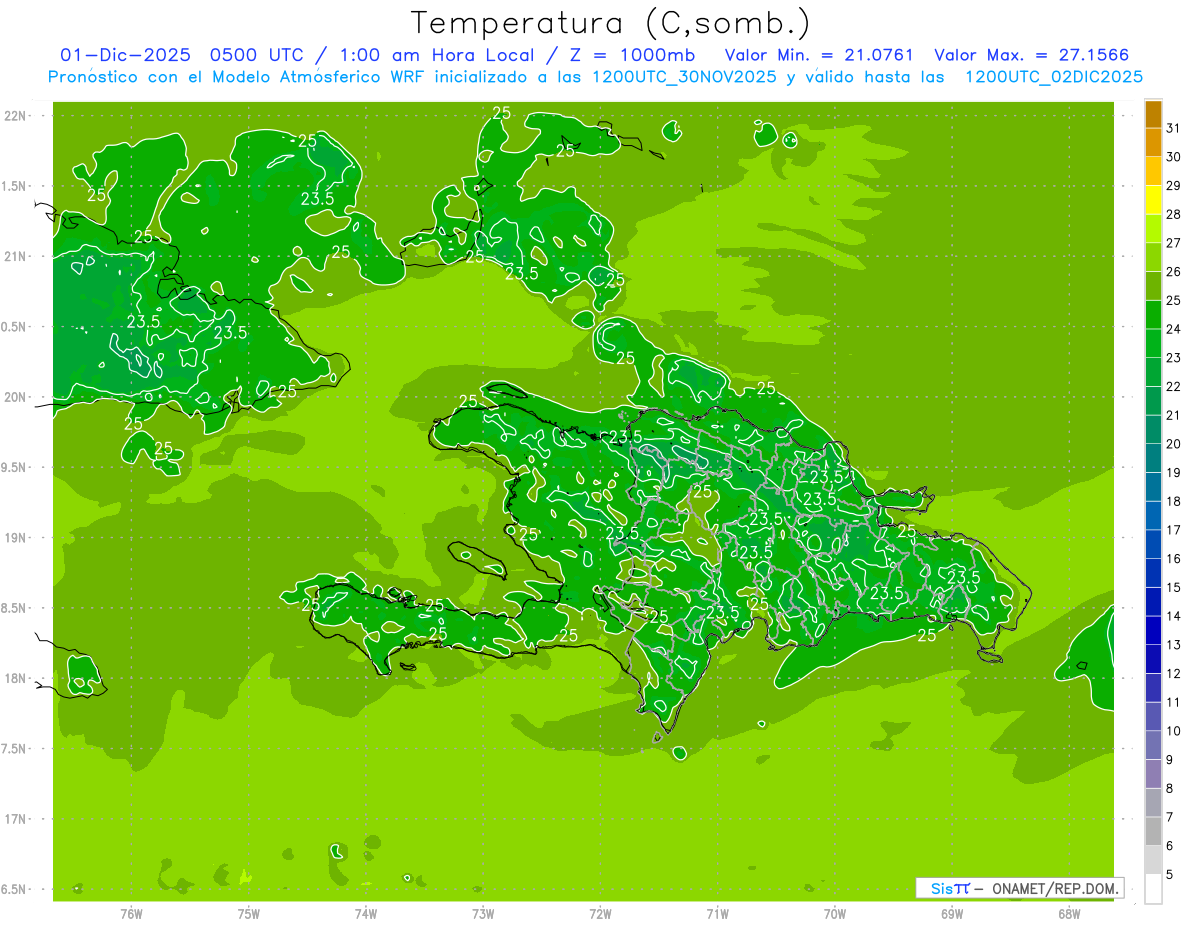Select valid-until time '1200UTC_02DIC2025'
The image size is (1200, 927).
point(1054,76)
